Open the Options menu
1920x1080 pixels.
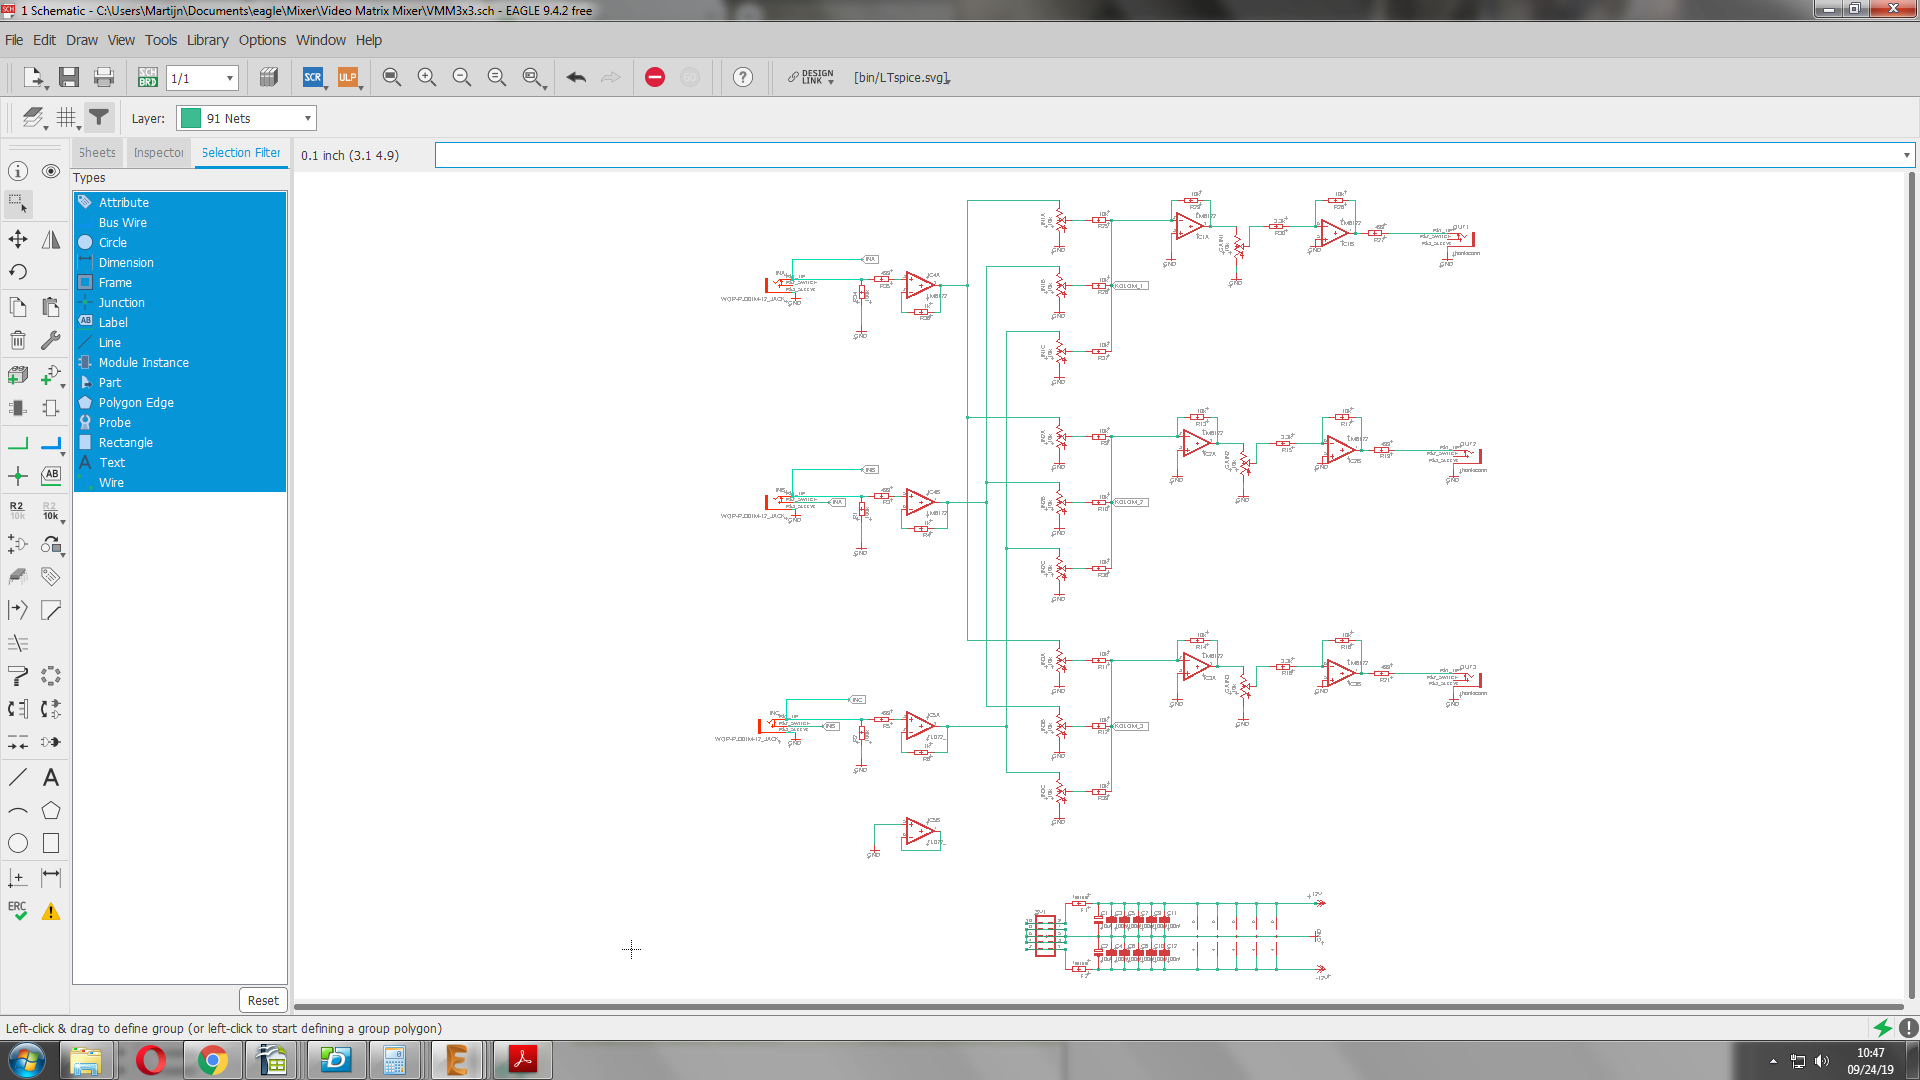pyautogui.click(x=262, y=40)
